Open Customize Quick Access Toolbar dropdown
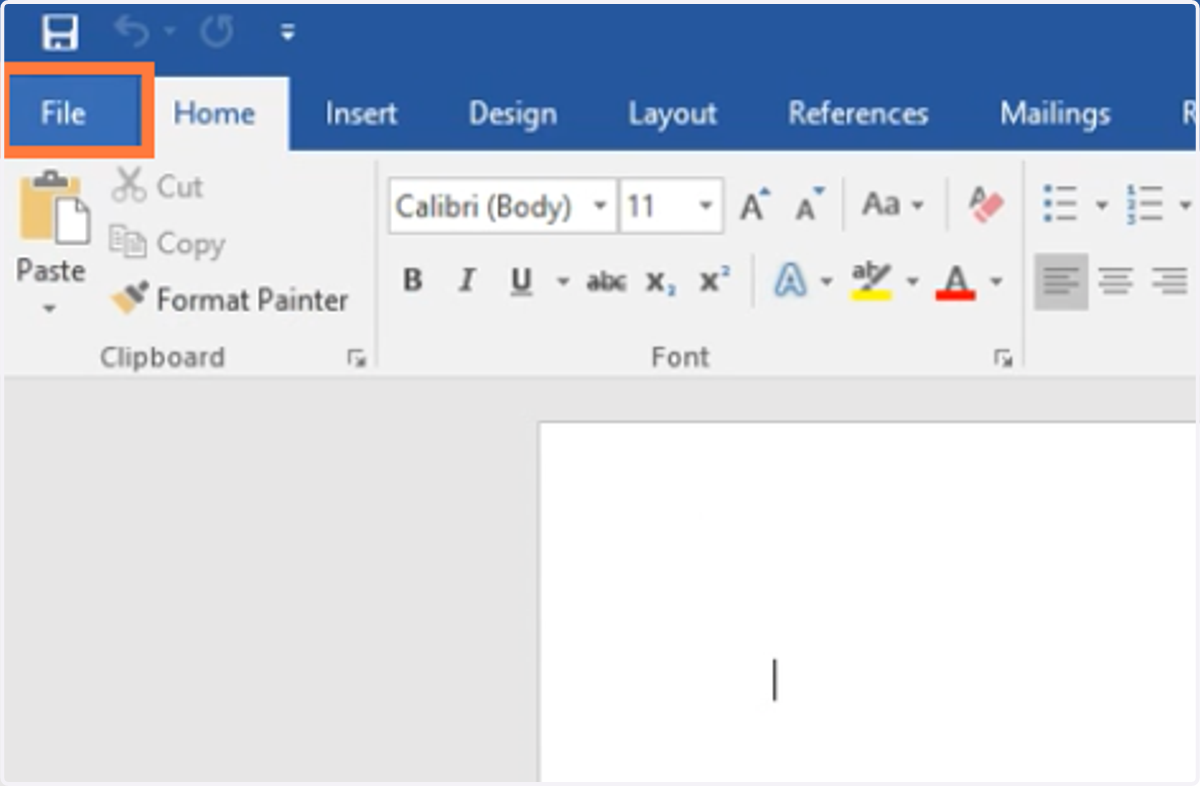Image resolution: width=1200 pixels, height=786 pixels. [288, 33]
